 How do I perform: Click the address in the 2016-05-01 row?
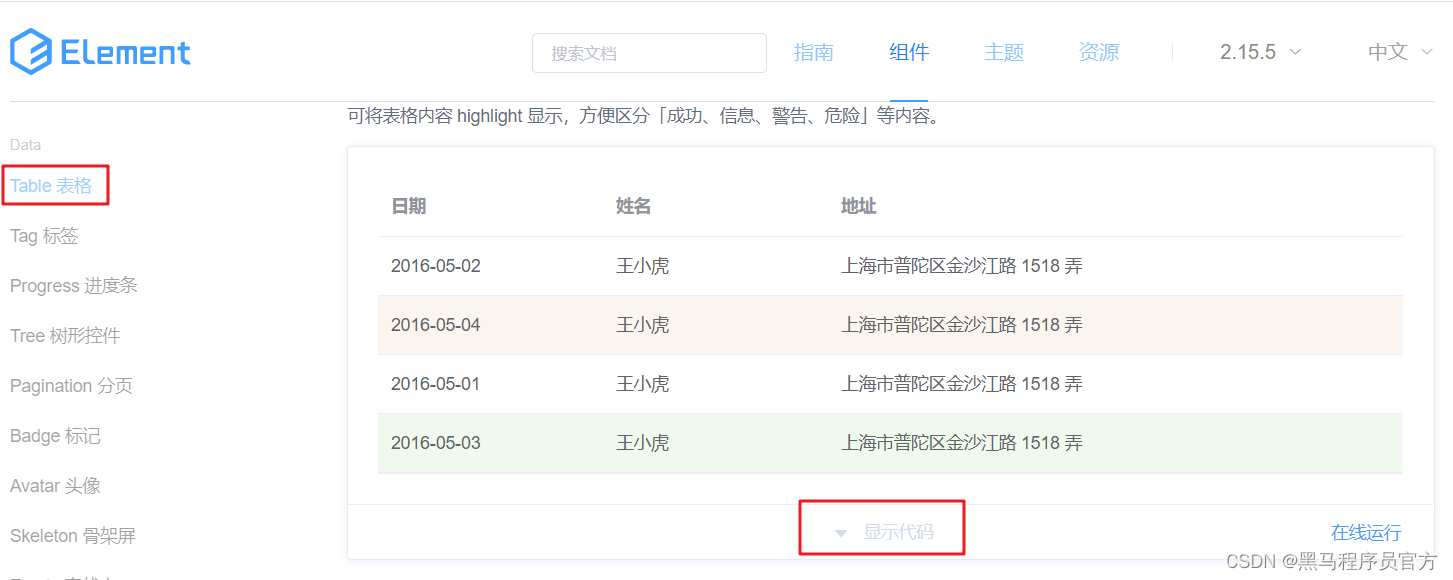tap(962, 384)
